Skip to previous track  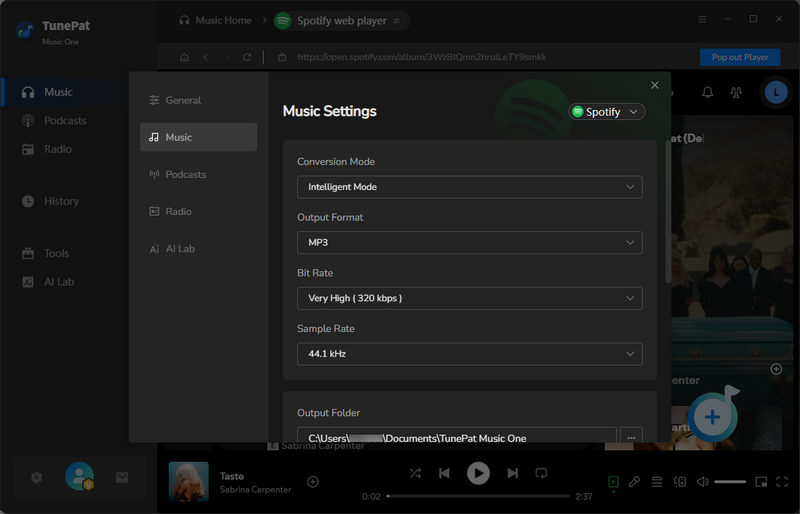tap(444, 473)
